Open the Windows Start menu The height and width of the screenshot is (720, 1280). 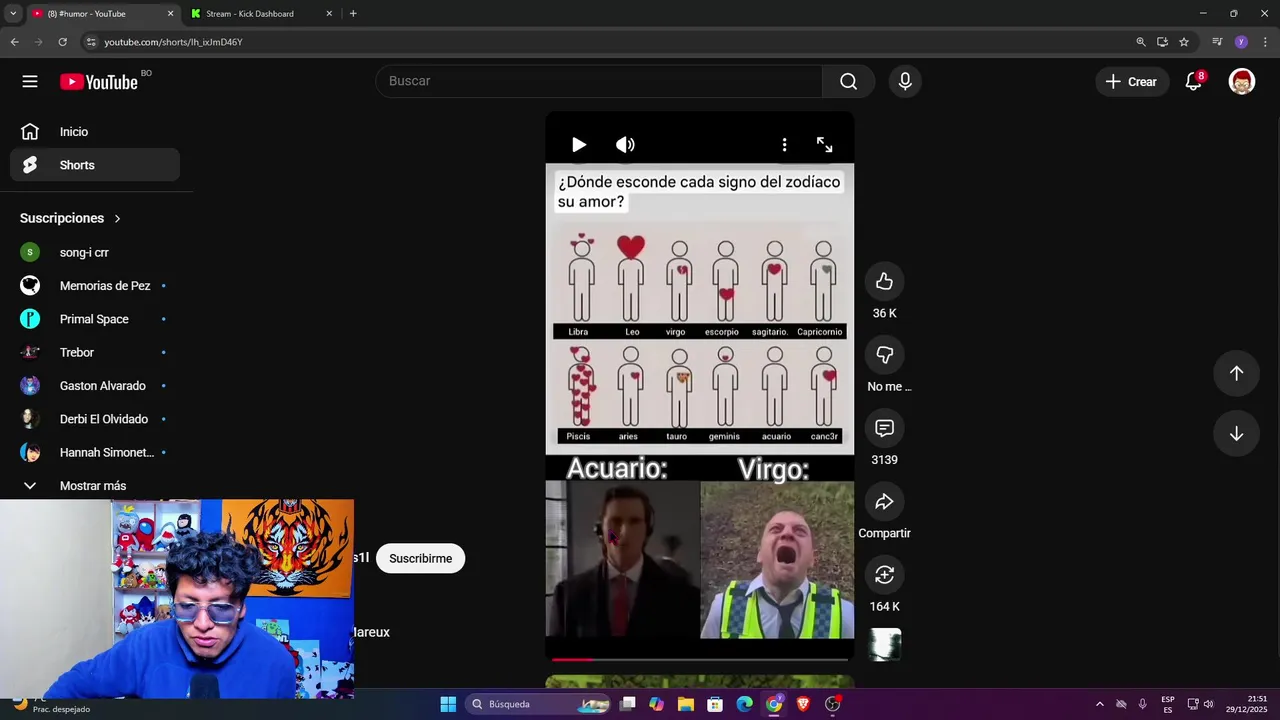448,704
